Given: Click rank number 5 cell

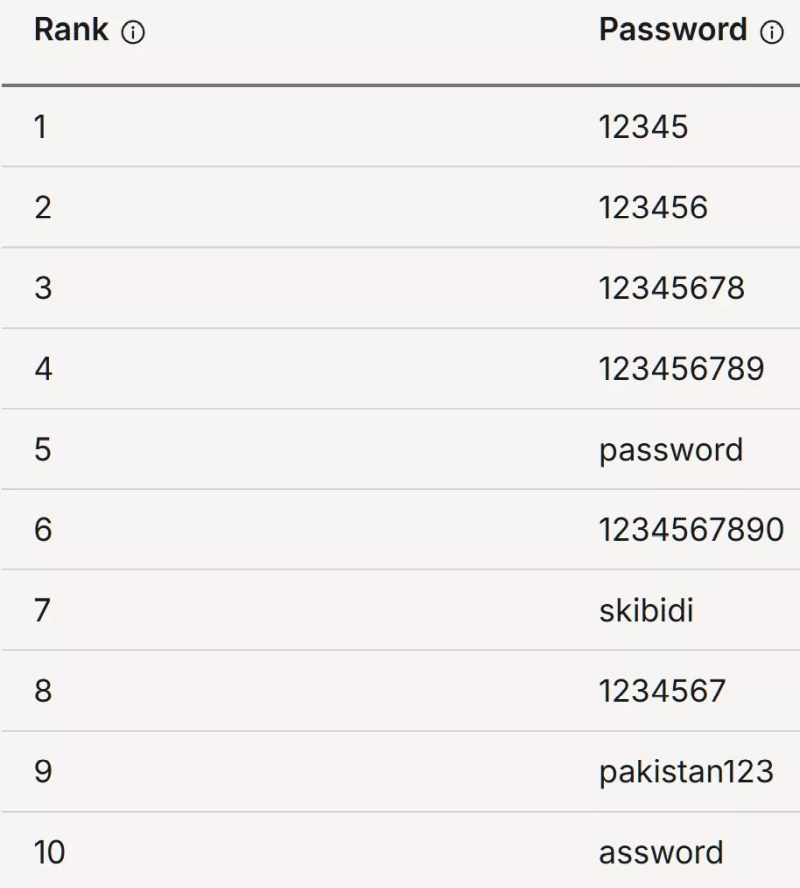Looking at the screenshot, I should tap(42, 450).
